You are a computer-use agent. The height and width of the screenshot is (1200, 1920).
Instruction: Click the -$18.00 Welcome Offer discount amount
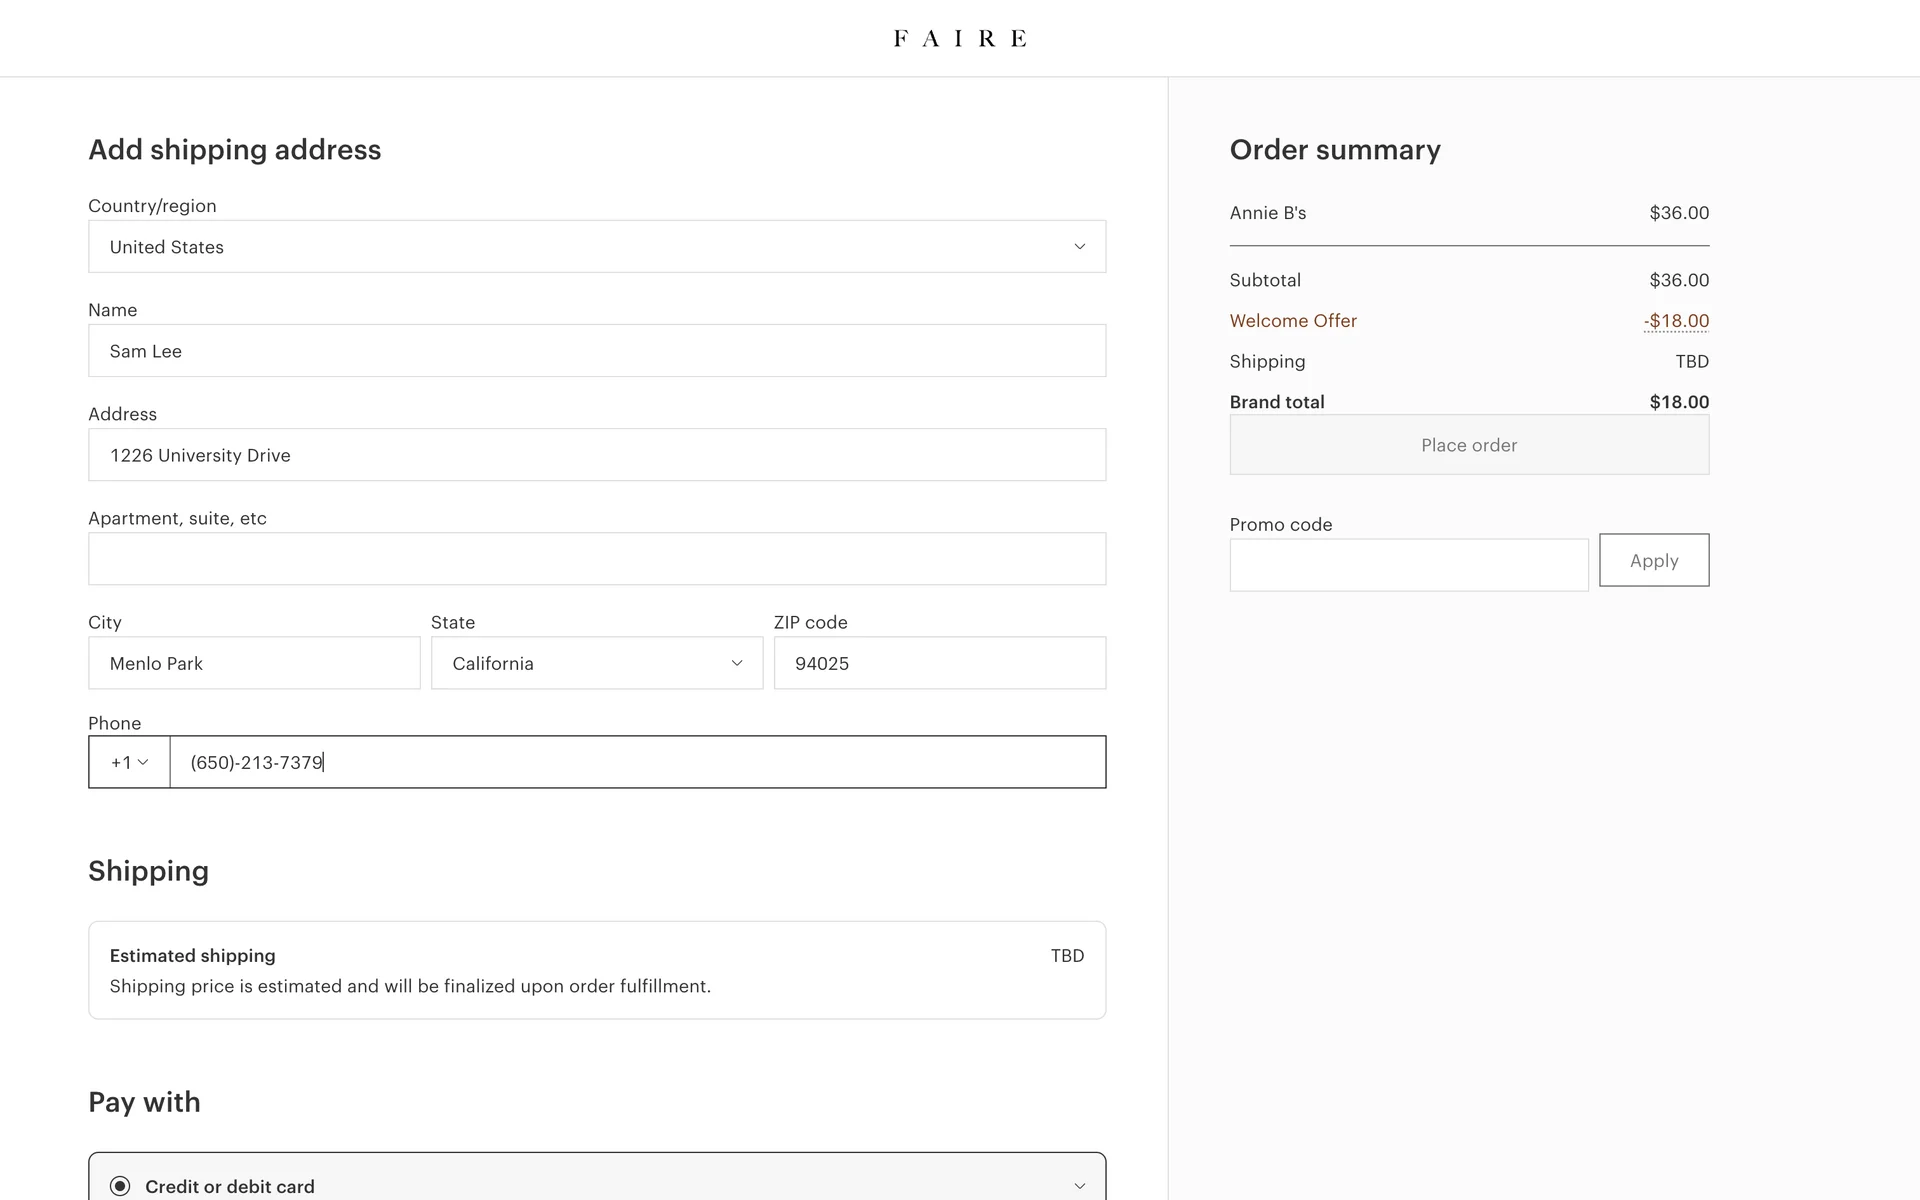tap(1676, 321)
